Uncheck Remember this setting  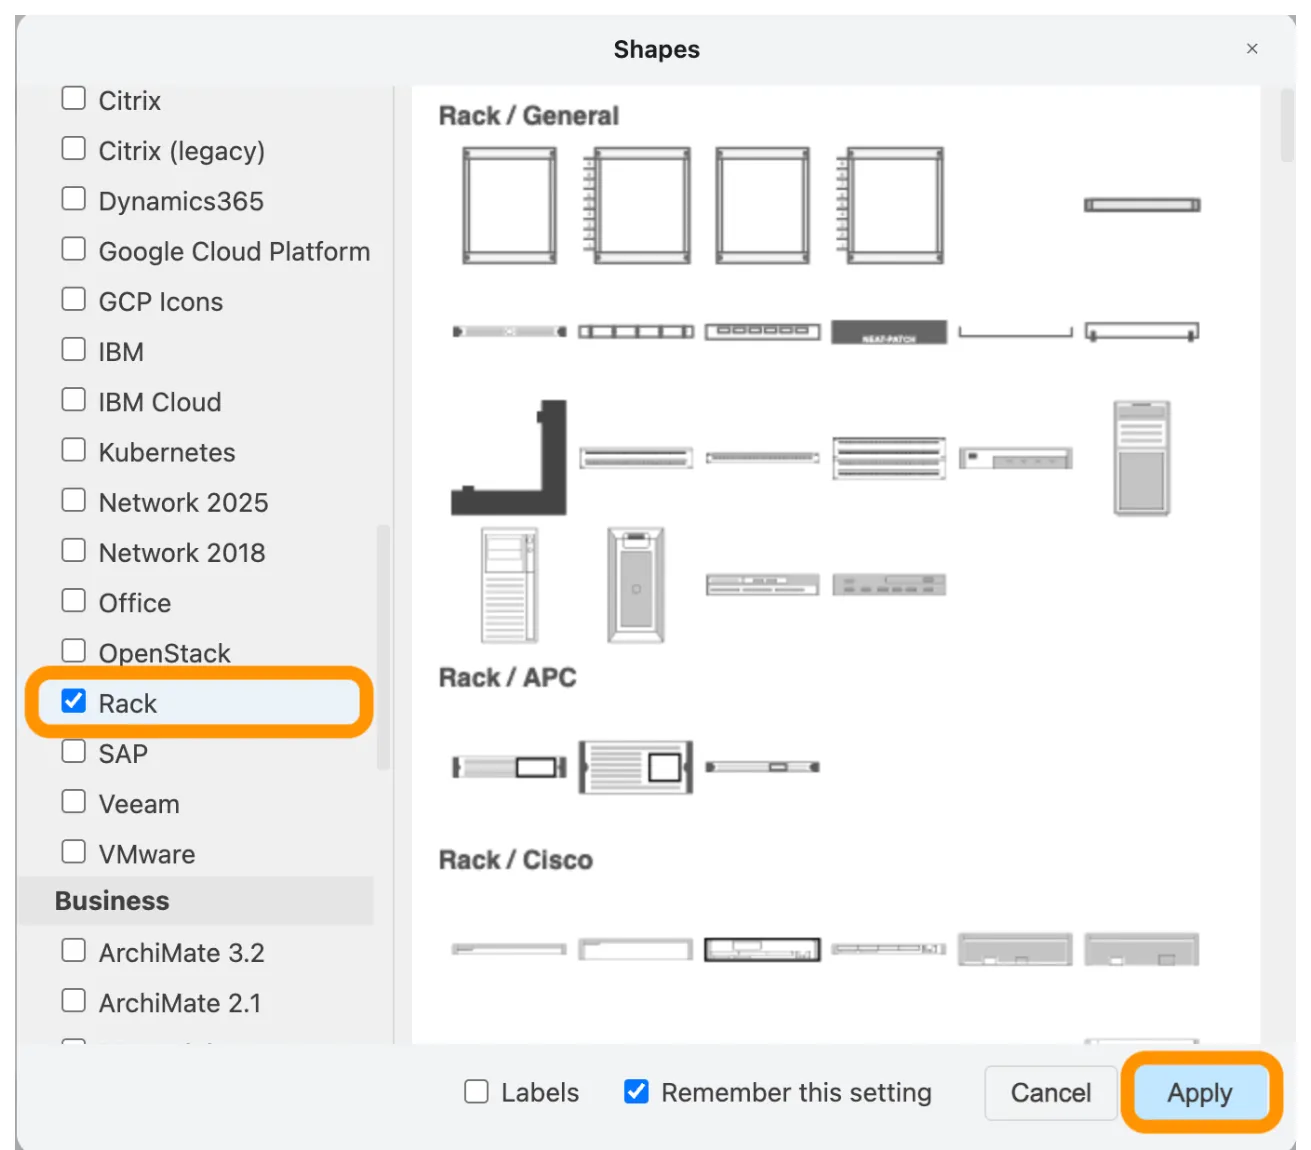[x=636, y=1091]
